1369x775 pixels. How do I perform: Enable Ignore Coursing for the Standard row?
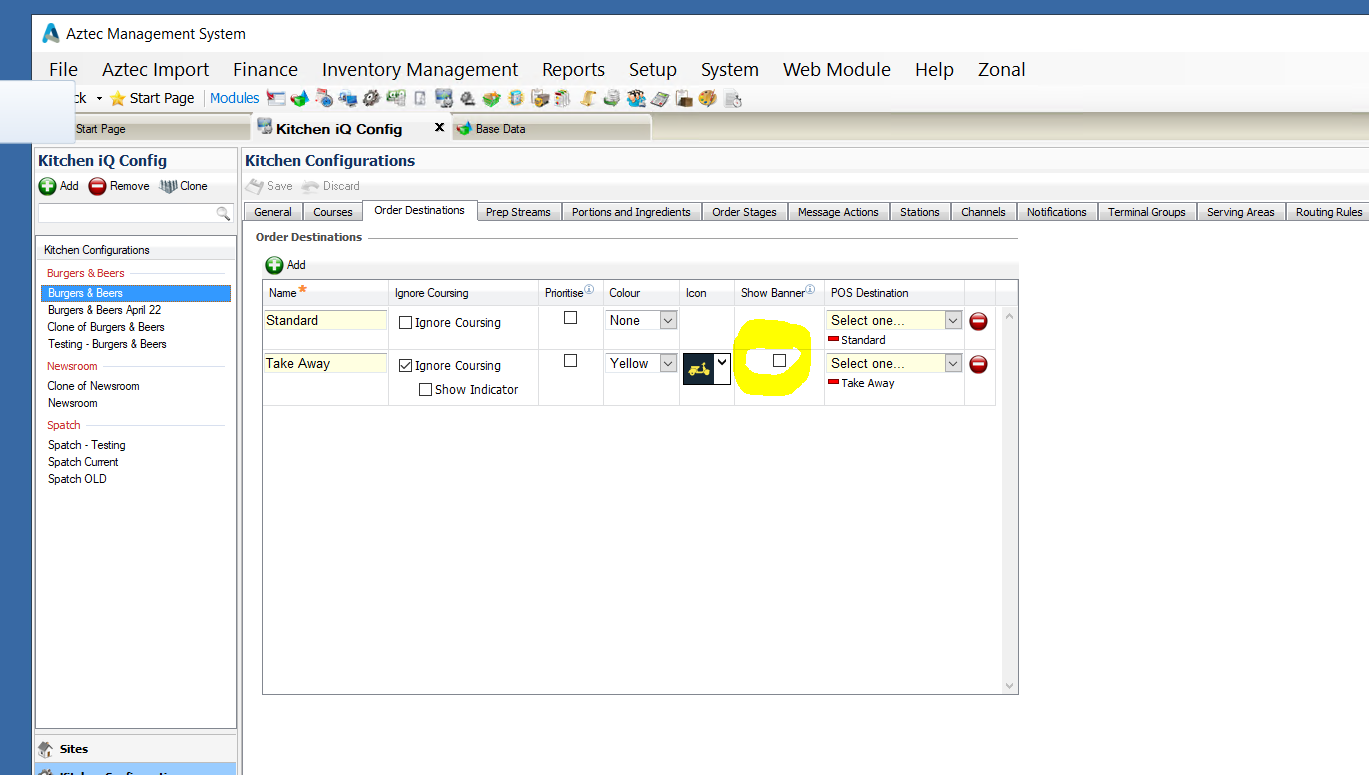pyautogui.click(x=405, y=323)
